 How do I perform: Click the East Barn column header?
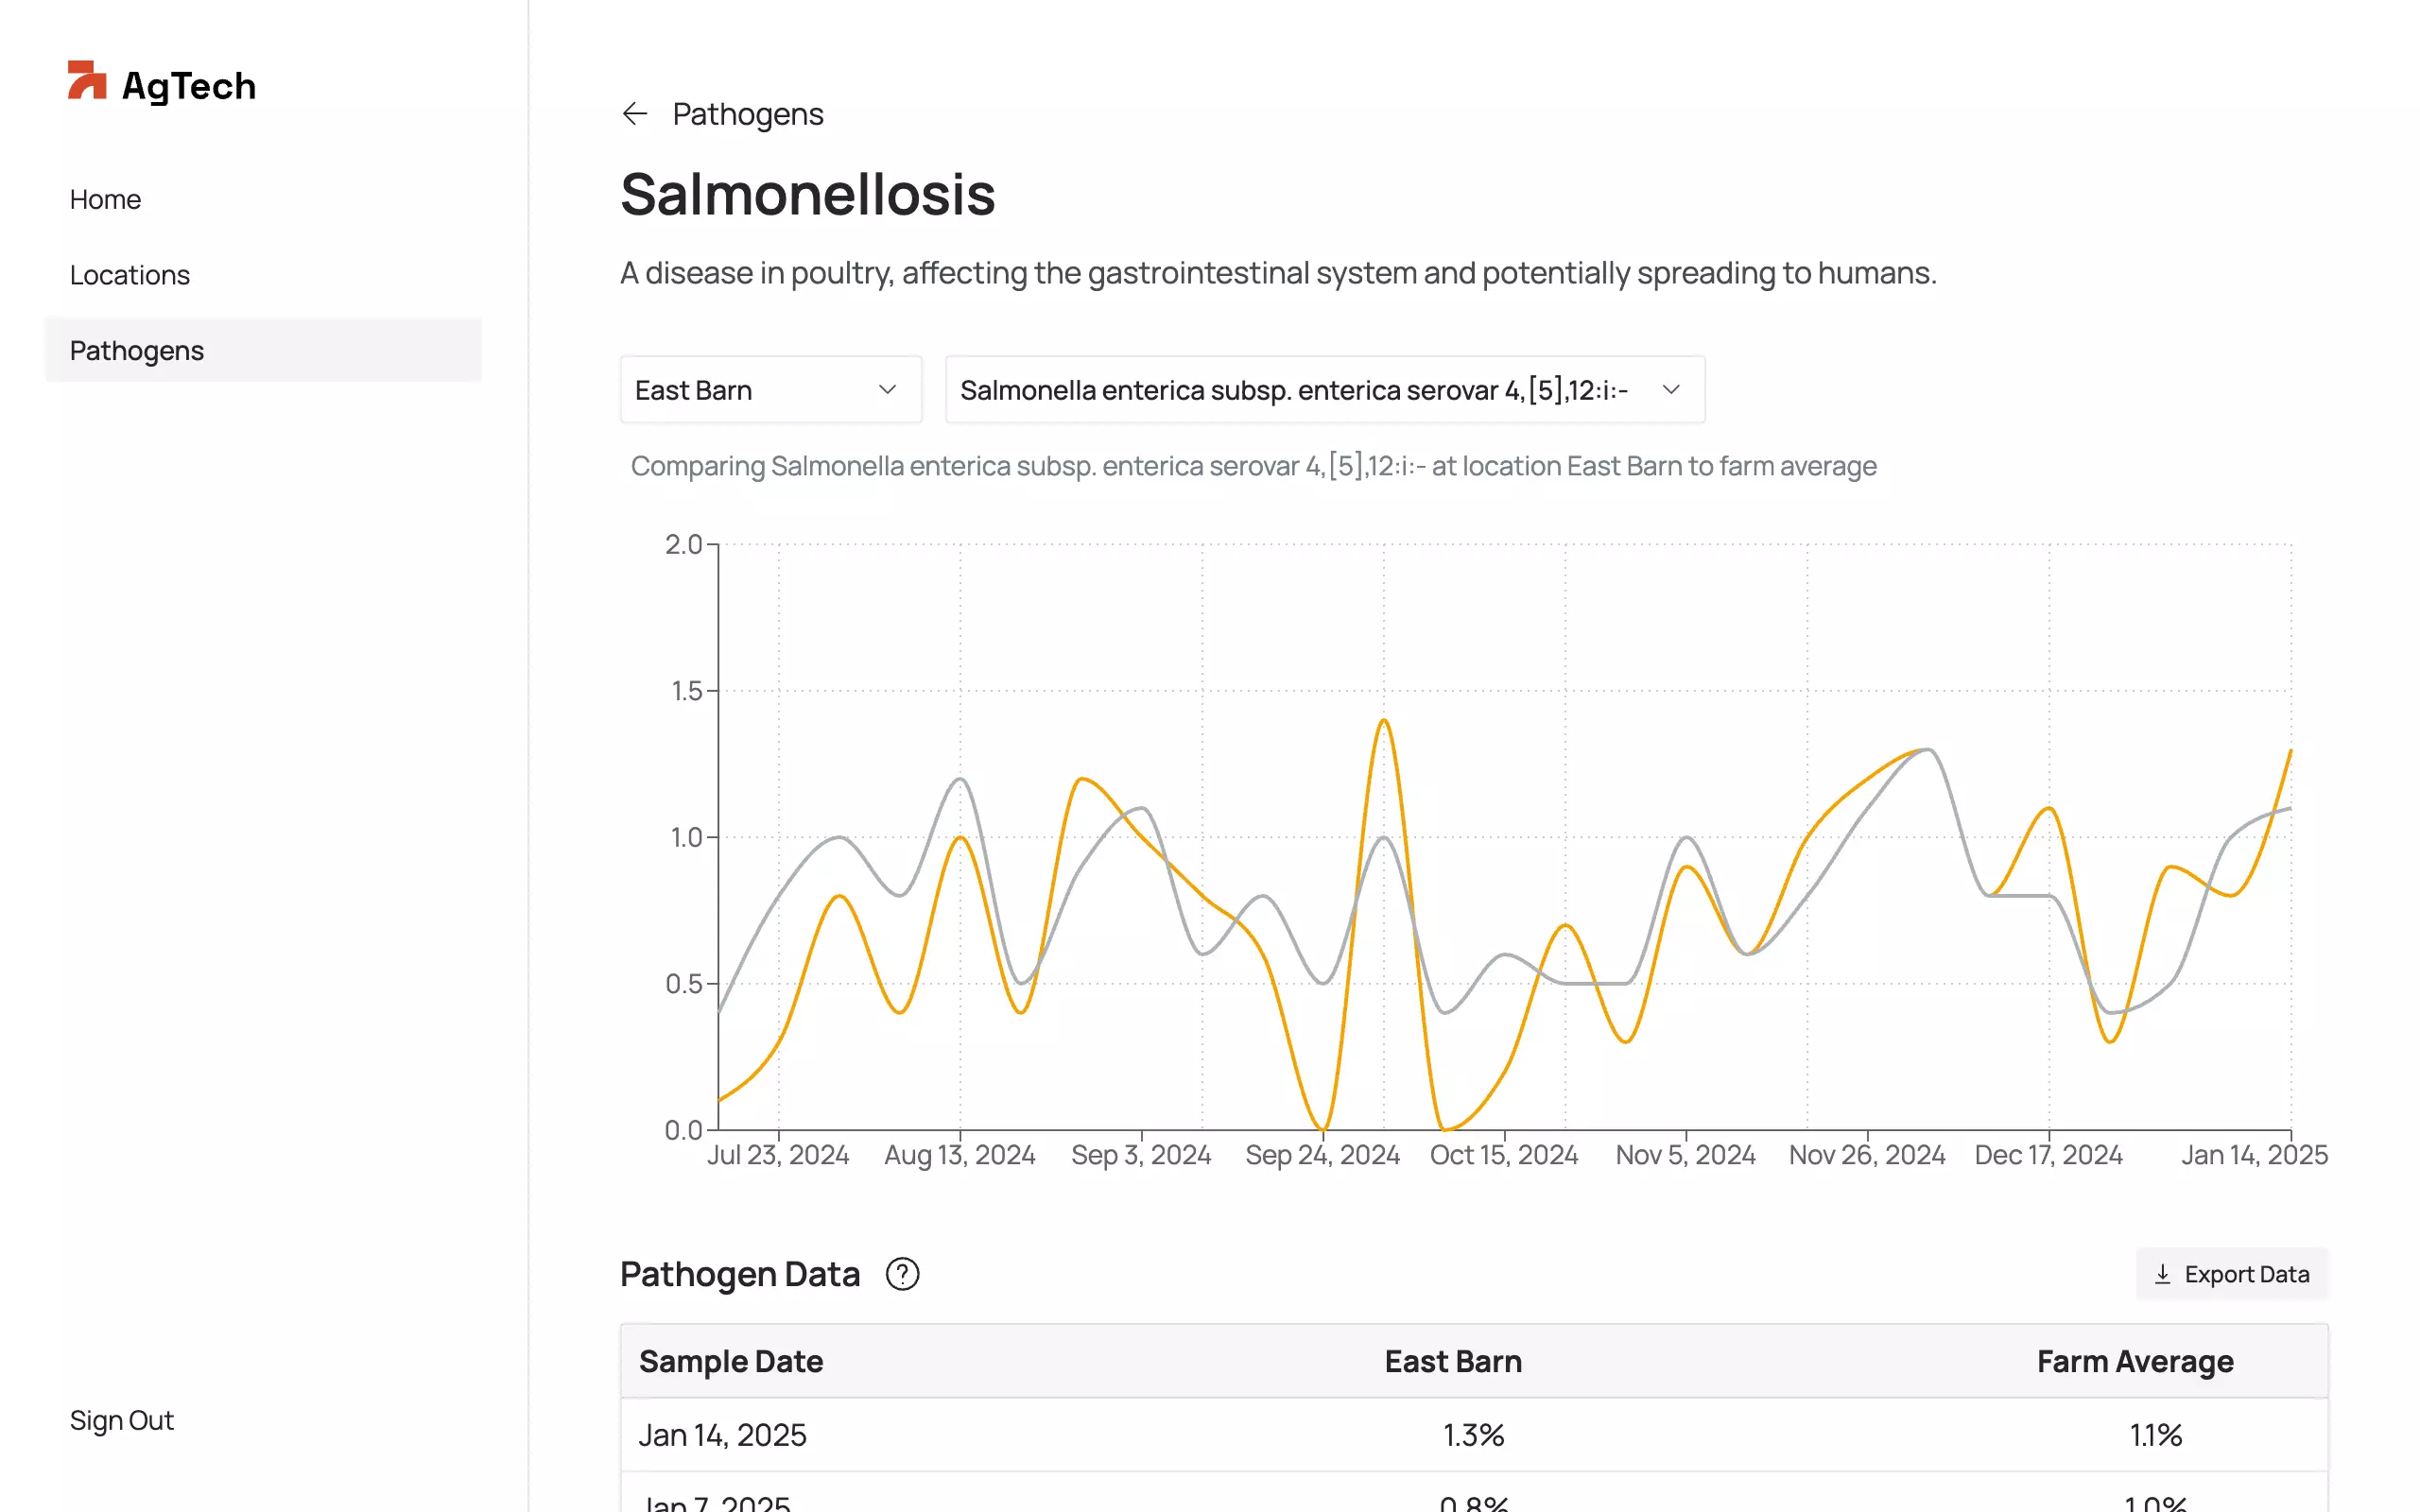[x=1453, y=1361]
